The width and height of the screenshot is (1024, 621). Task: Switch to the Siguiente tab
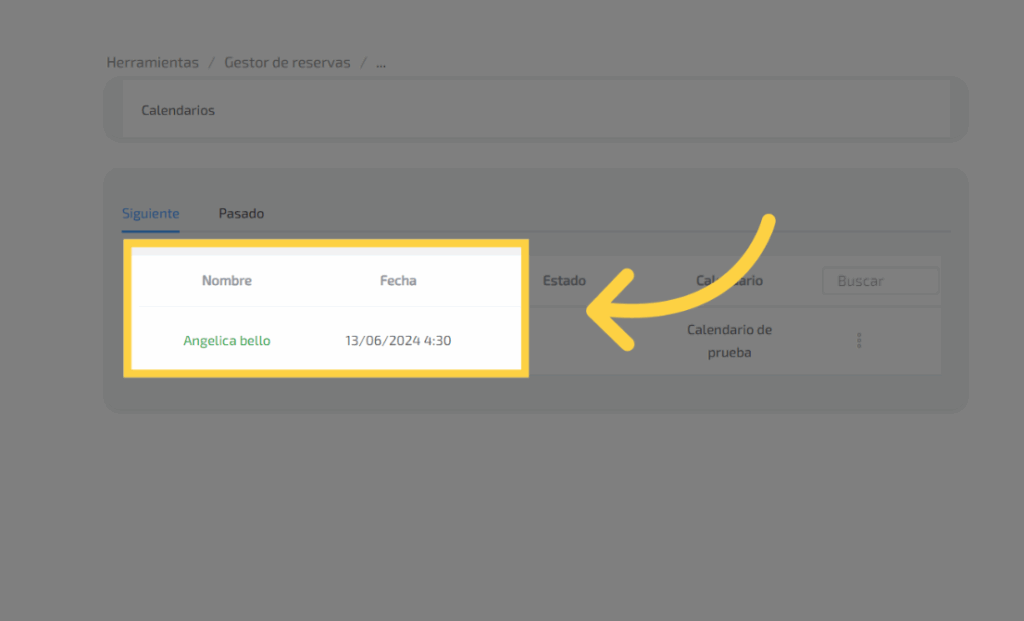pos(151,214)
